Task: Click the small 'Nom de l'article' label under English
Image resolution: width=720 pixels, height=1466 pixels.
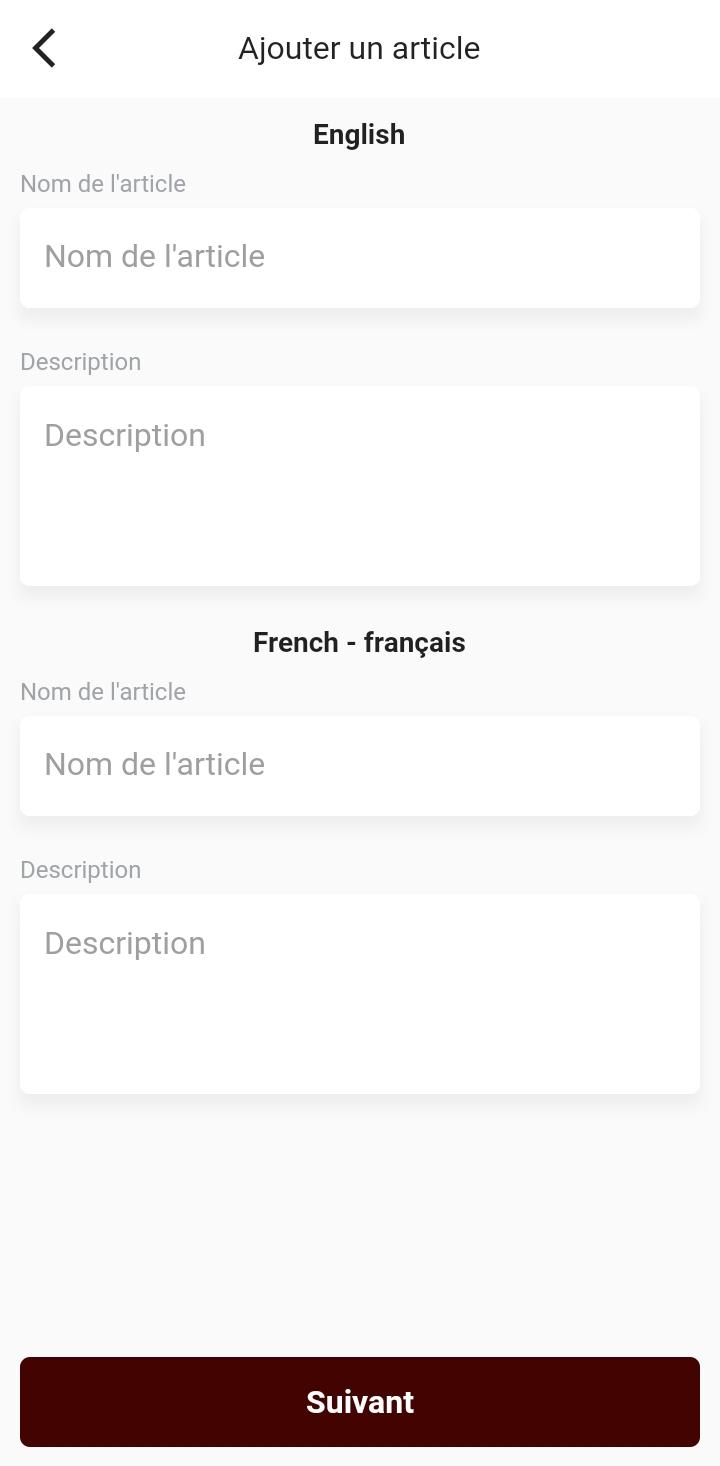Action: pos(103,184)
